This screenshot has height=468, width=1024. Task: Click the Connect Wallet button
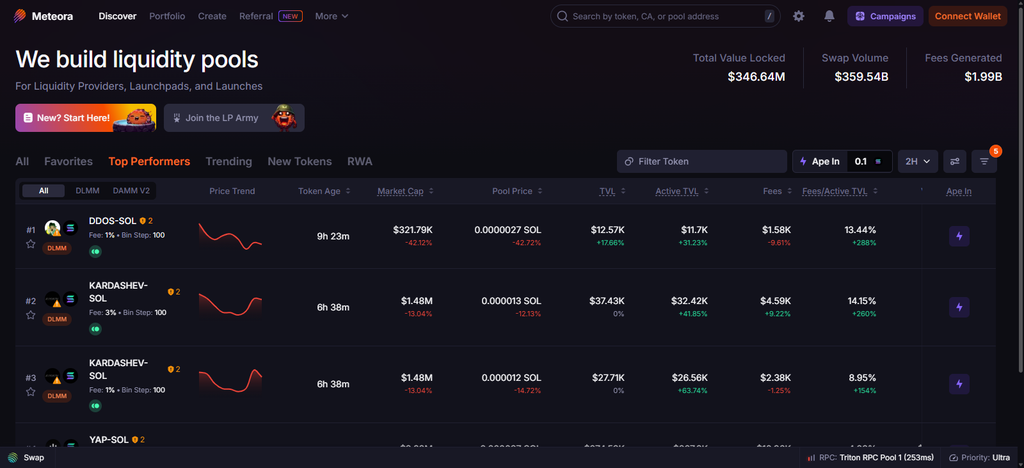967,16
